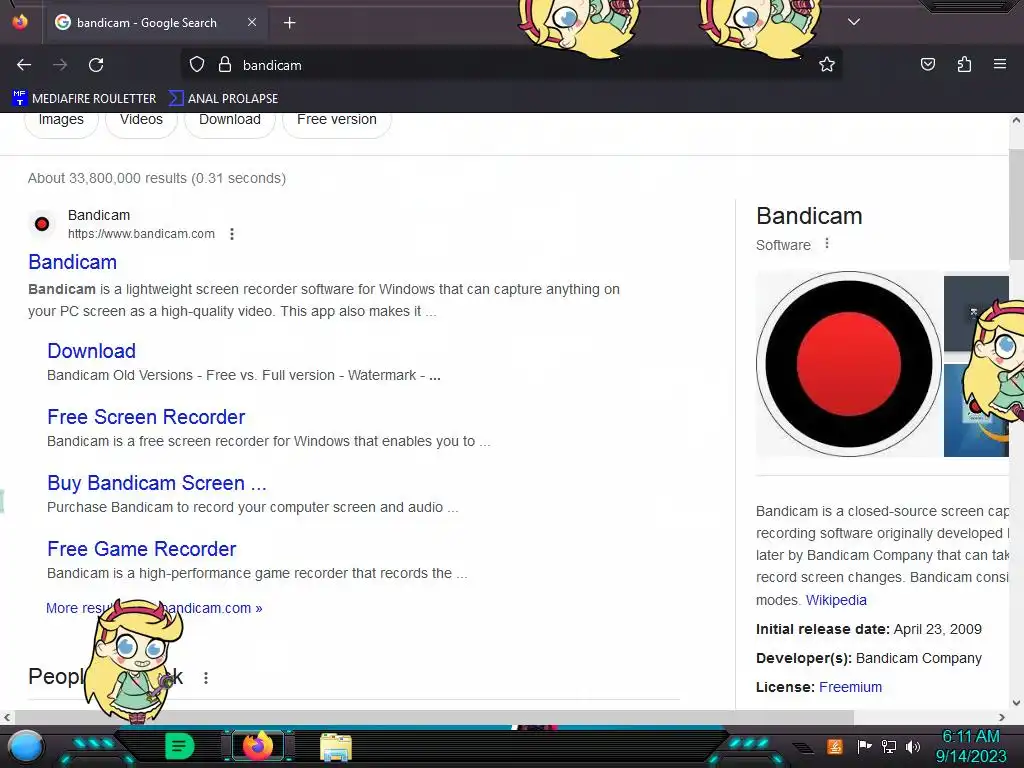
Task: Click More results from bandicam.com
Action: 154,608
